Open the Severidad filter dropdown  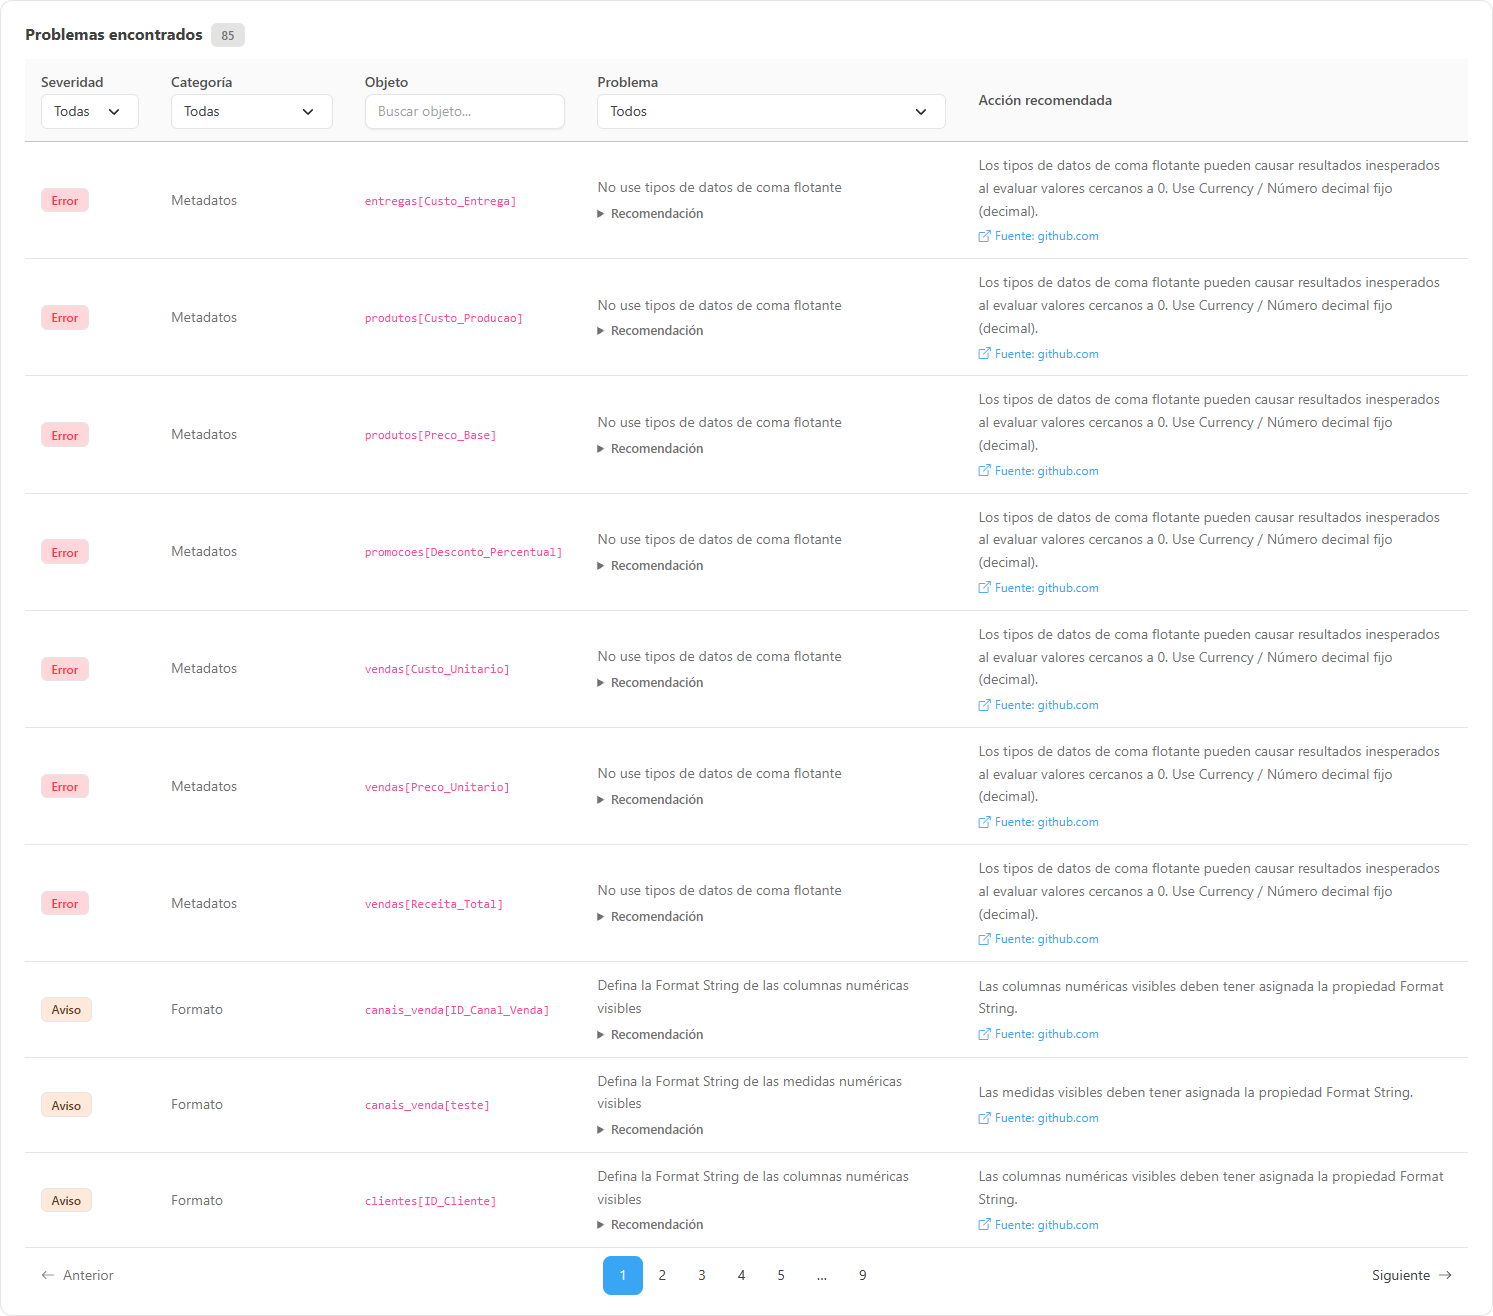pyautogui.click(x=89, y=111)
